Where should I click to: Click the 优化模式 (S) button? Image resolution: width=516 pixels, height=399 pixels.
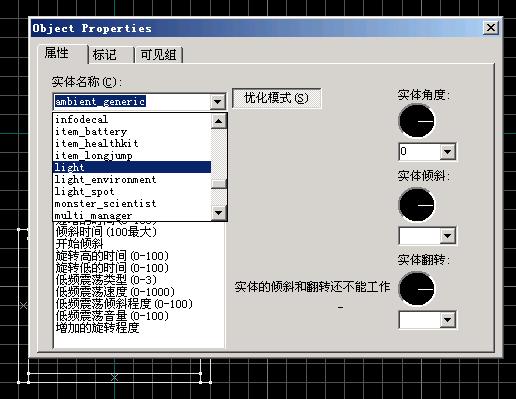click(x=276, y=98)
